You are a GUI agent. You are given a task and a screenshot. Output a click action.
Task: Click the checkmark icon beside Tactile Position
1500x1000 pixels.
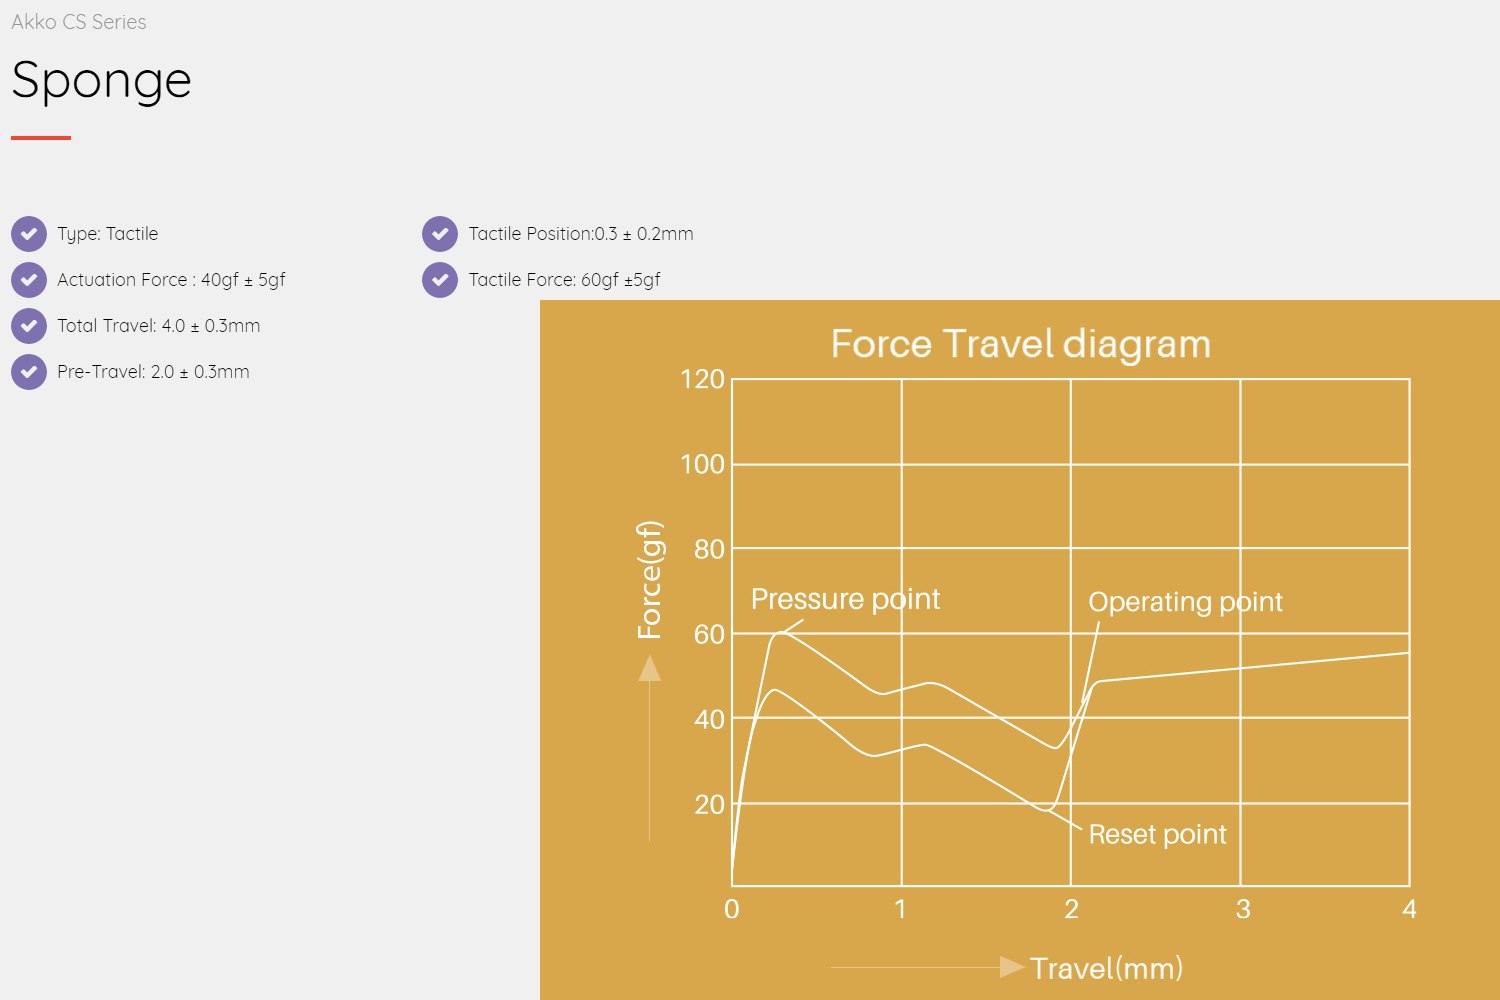click(x=440, y=234)
